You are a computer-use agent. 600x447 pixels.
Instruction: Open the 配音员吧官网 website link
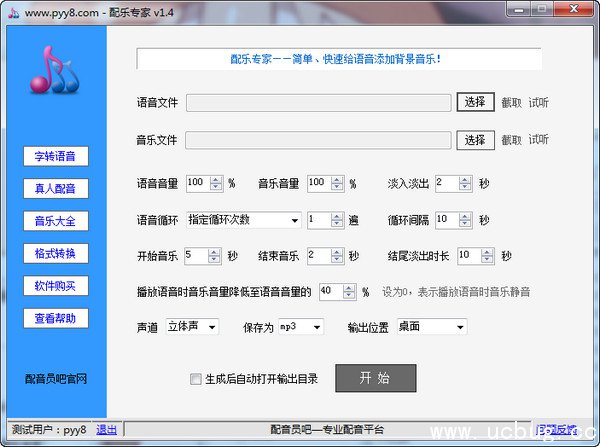click(x=56, y=379)
